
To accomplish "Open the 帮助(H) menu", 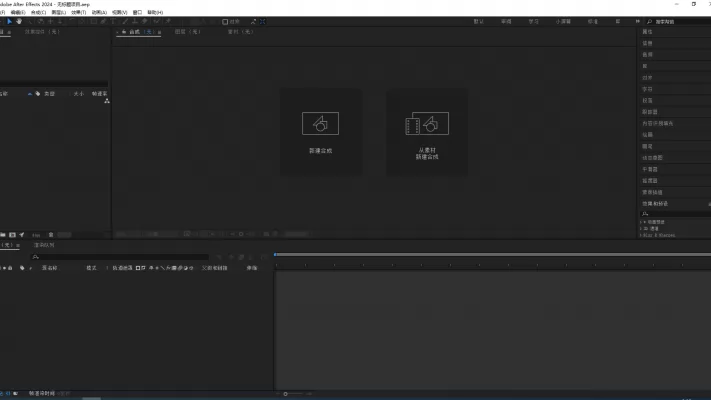I will [x=155, y=13].
